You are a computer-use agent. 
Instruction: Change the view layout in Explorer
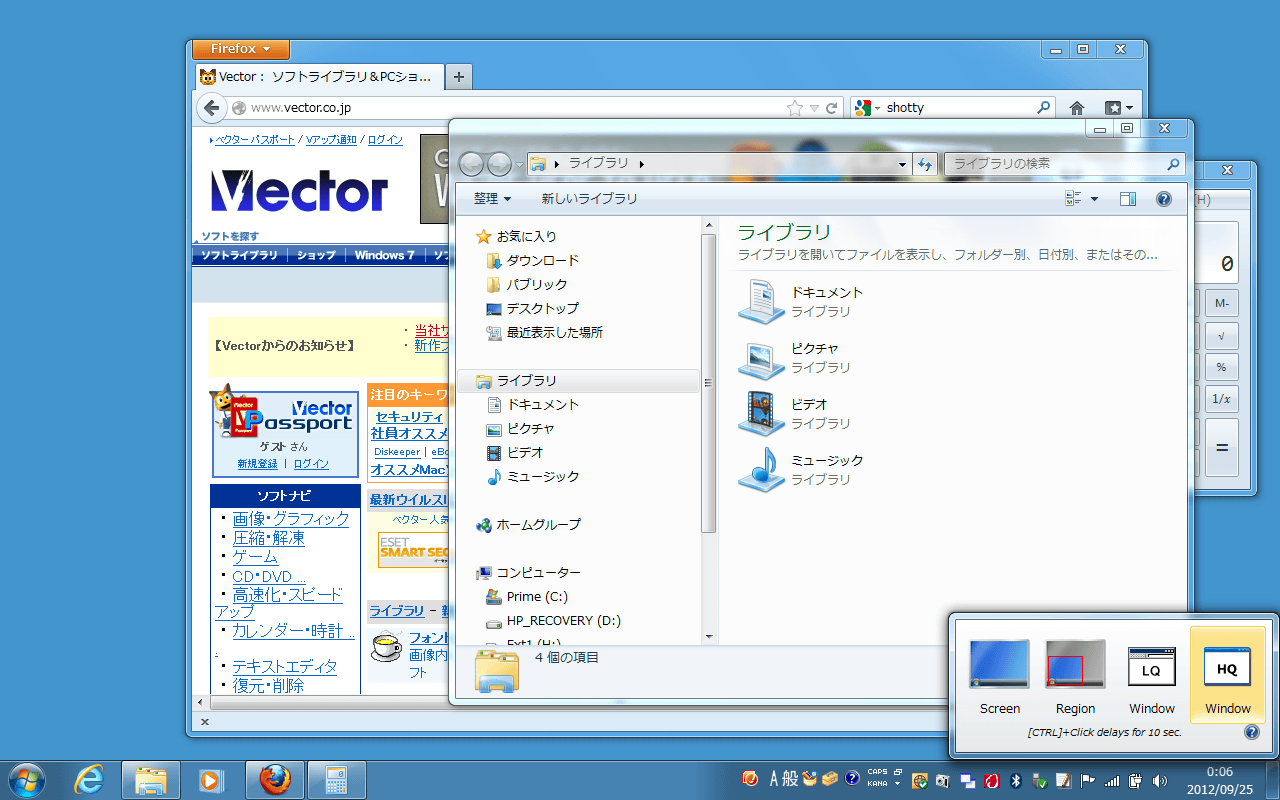click(1074, 199)
